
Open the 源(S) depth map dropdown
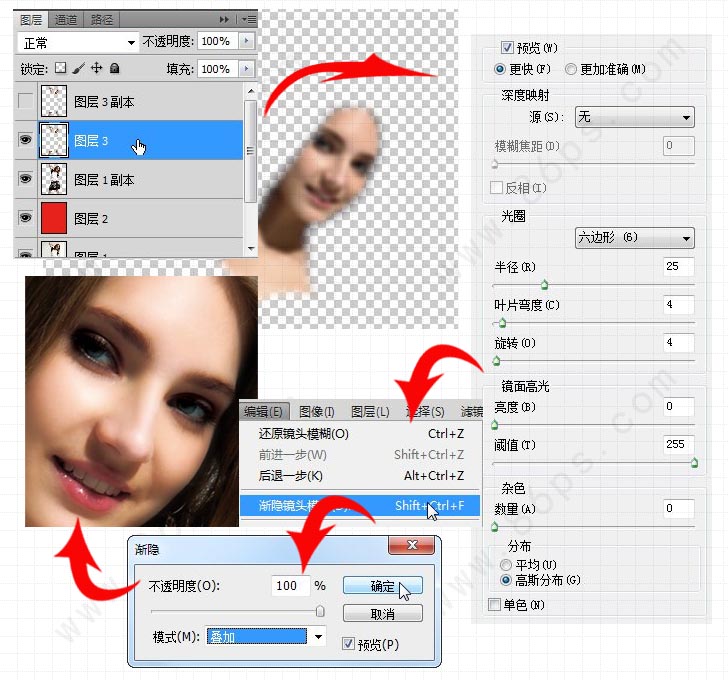[634, 117]
